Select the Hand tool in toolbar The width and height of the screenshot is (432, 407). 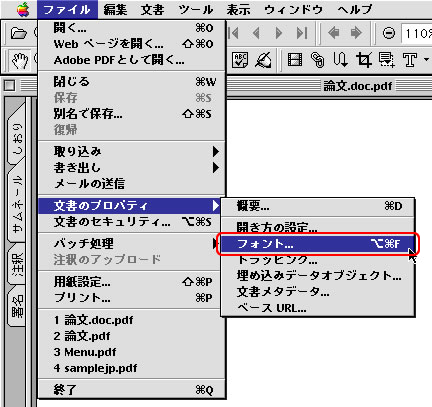coord(20,60)
